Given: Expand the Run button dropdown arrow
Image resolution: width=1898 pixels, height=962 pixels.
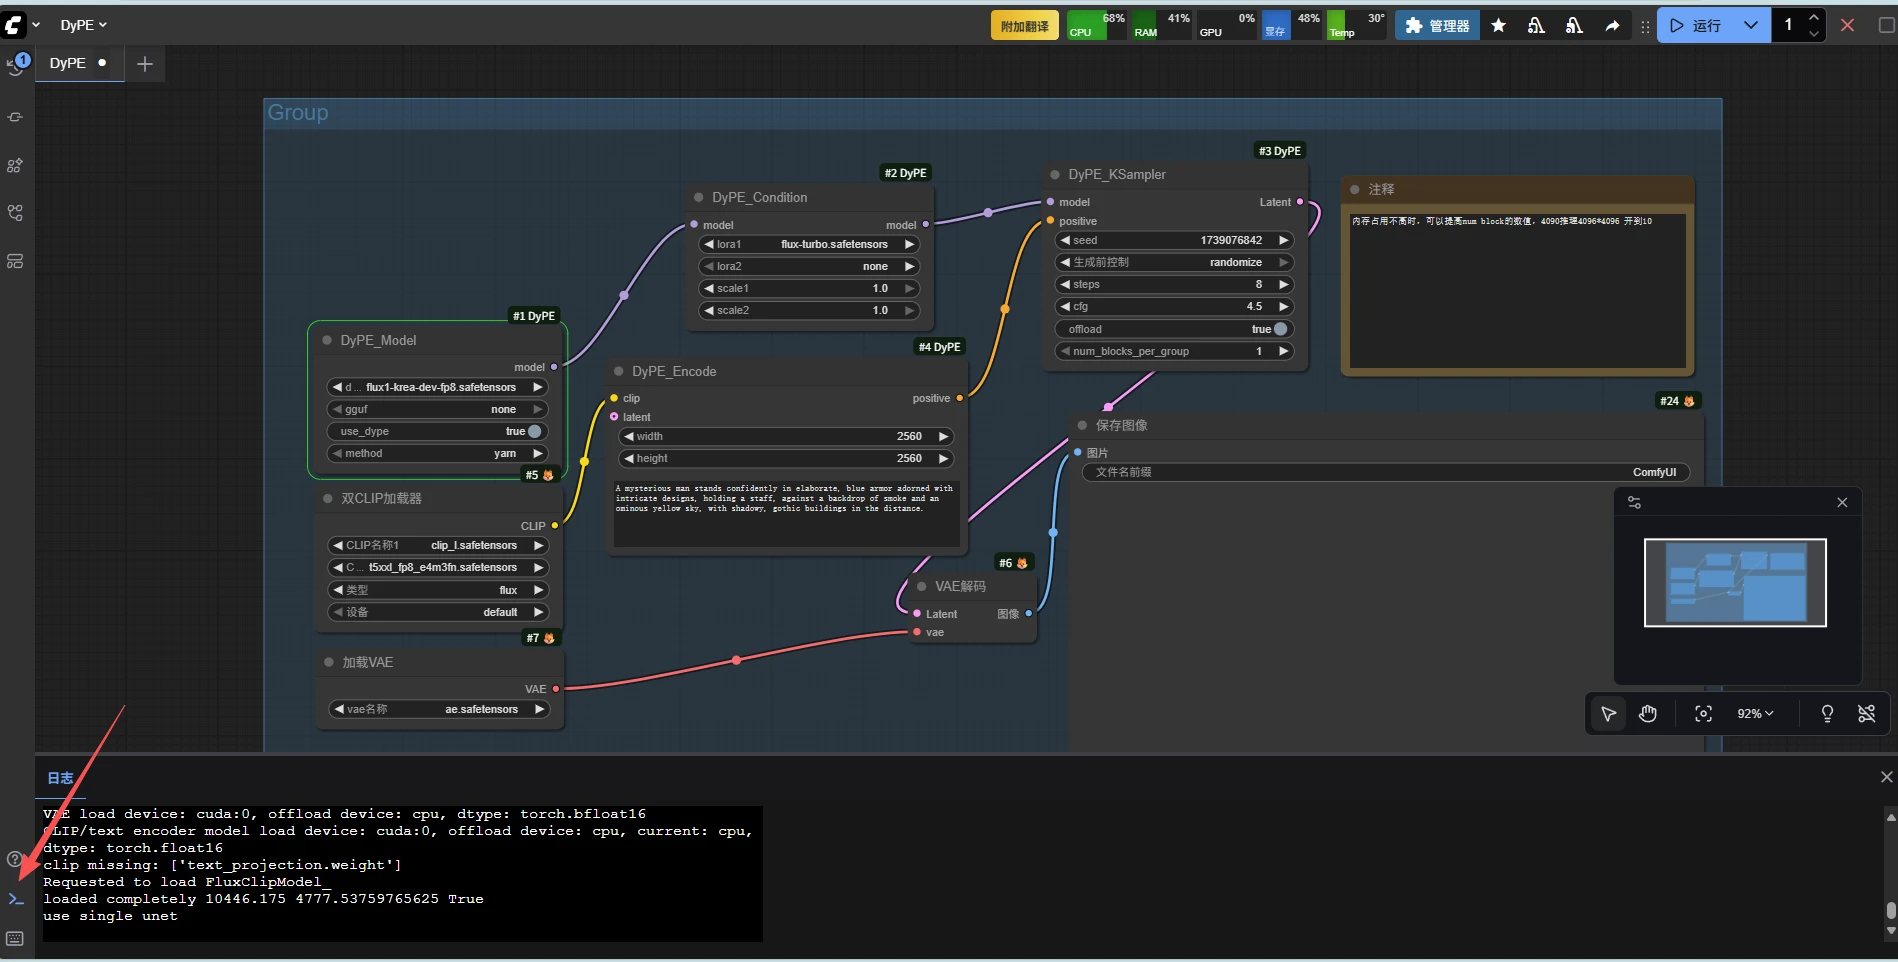Looking at the screenshot, I should tap(1750, 26).
